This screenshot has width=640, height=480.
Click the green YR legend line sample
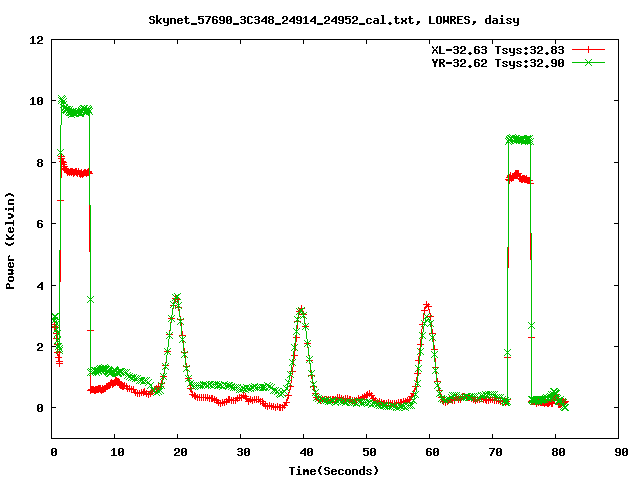(x=588, y=62)
